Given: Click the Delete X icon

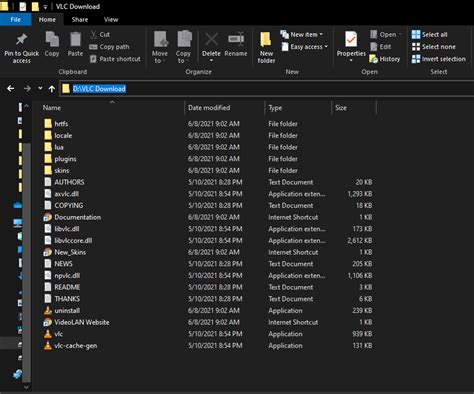Looking at the screenshot, I should click(x=211, y=39).
